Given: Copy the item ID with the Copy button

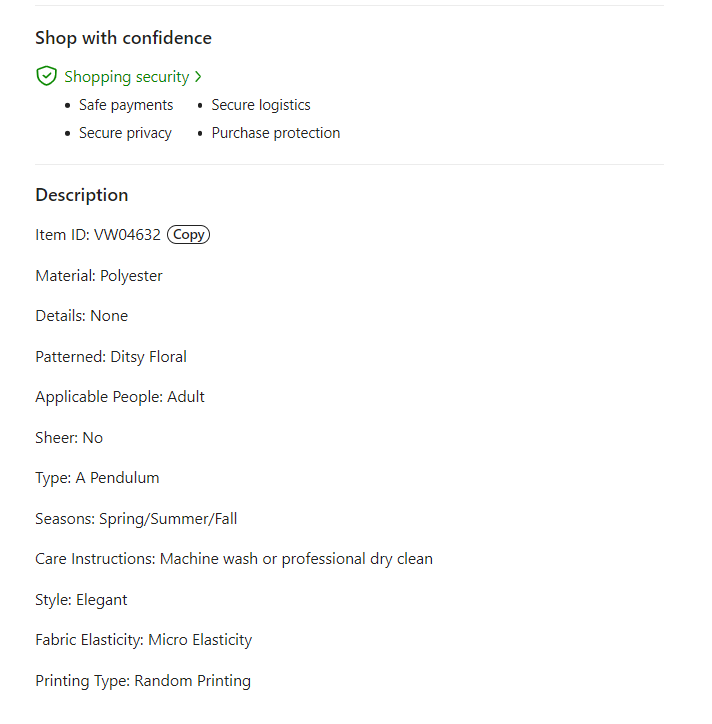Looking at the screenshot, I should [188, 235].
